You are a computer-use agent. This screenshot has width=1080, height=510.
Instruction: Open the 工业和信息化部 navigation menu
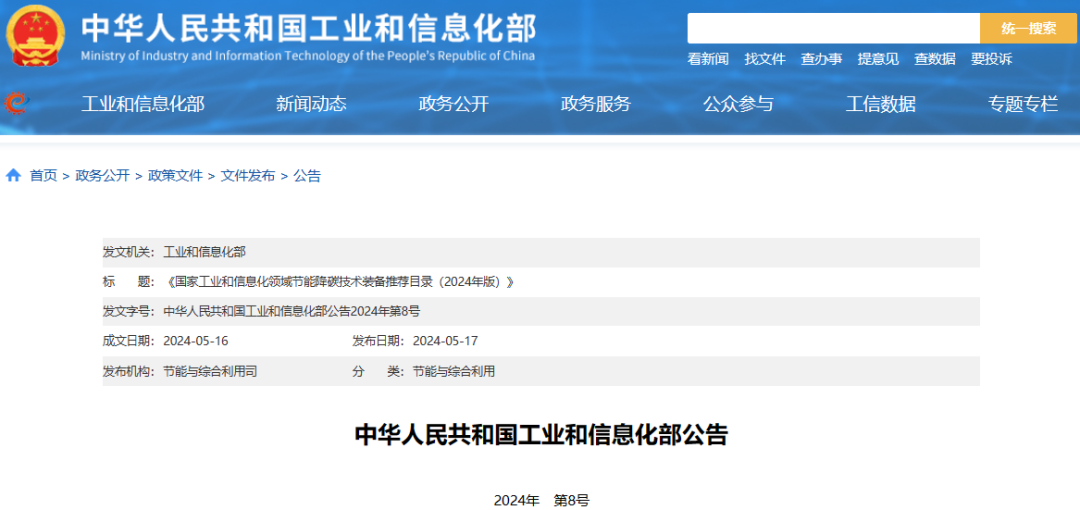tap(143, 104)
